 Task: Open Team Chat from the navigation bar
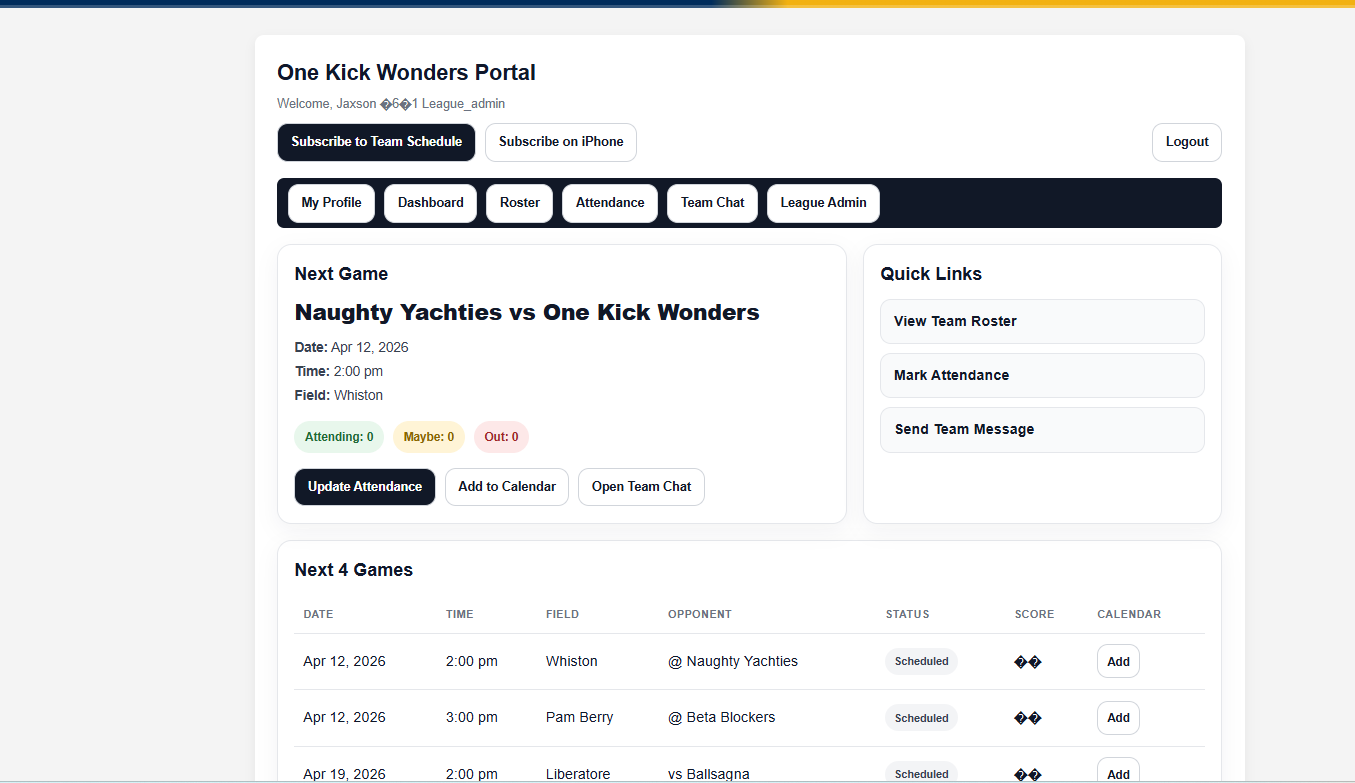pyautogui.click(x=712, y=203)
